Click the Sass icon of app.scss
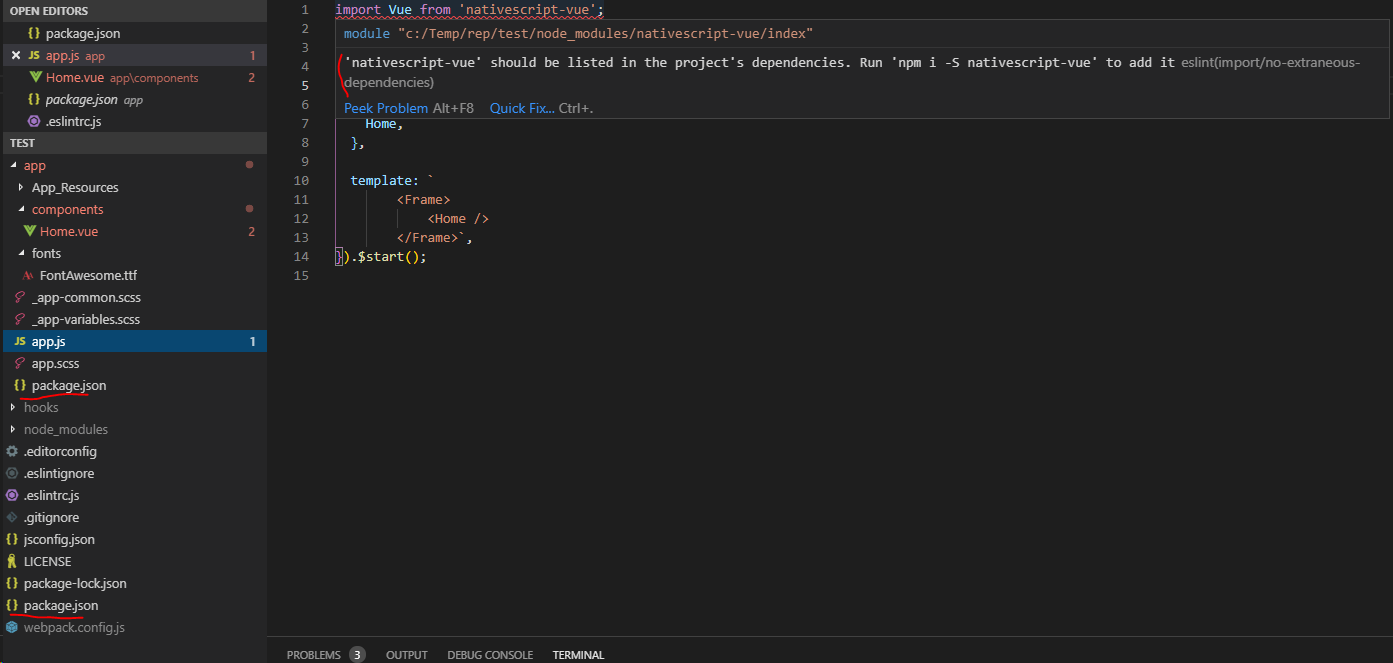Image resolution: width=1393 pixels, height=663 pixels. (x=20, y=364)
